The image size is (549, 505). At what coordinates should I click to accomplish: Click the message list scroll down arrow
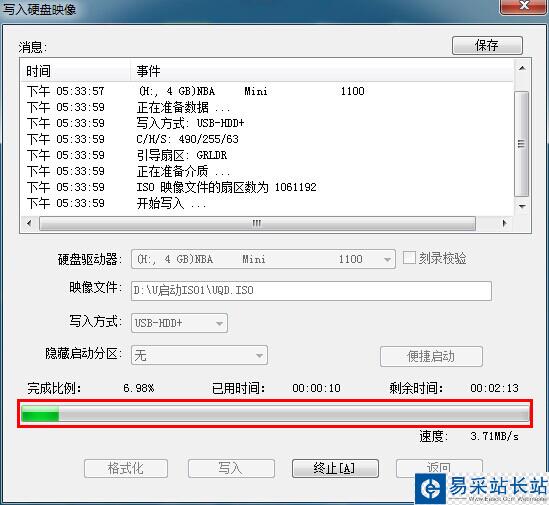pyautogui.click(x=522, y=207)
